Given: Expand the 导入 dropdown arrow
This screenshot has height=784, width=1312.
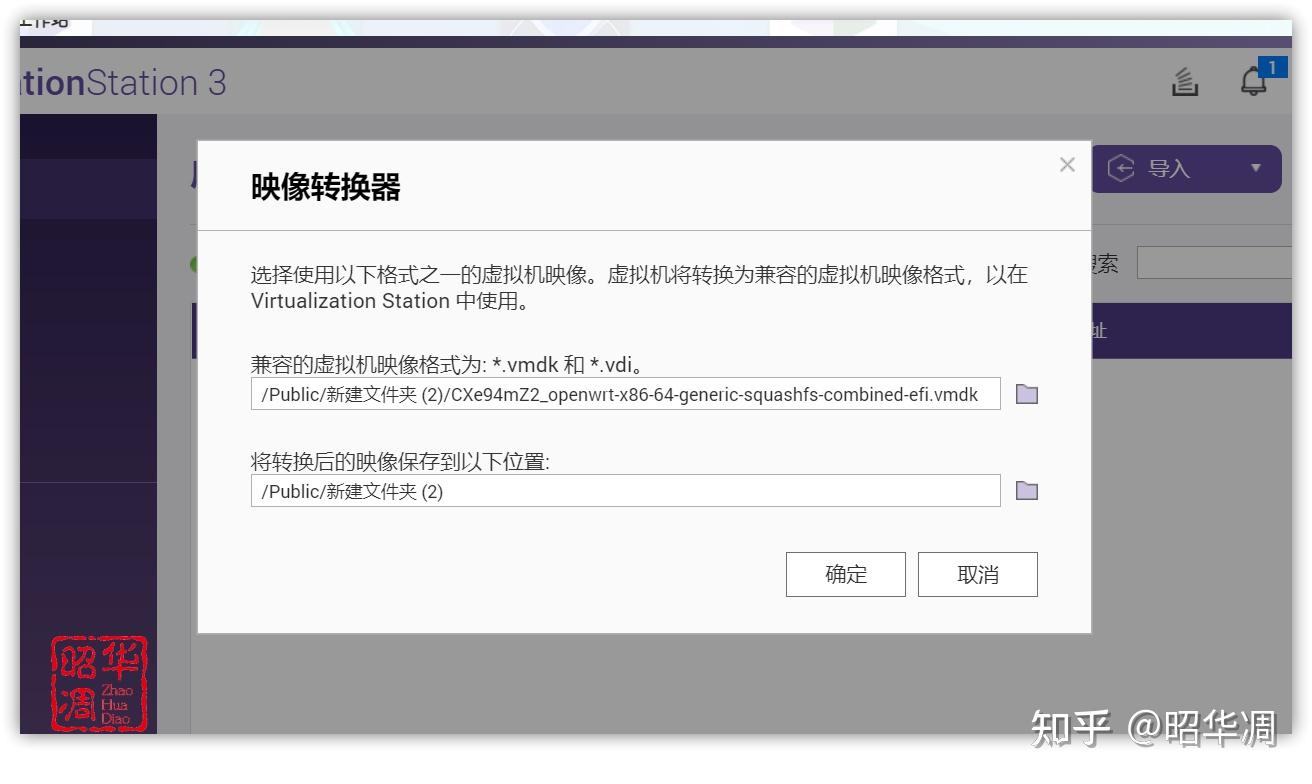Looking at the screenshot, I should 1256,168.
